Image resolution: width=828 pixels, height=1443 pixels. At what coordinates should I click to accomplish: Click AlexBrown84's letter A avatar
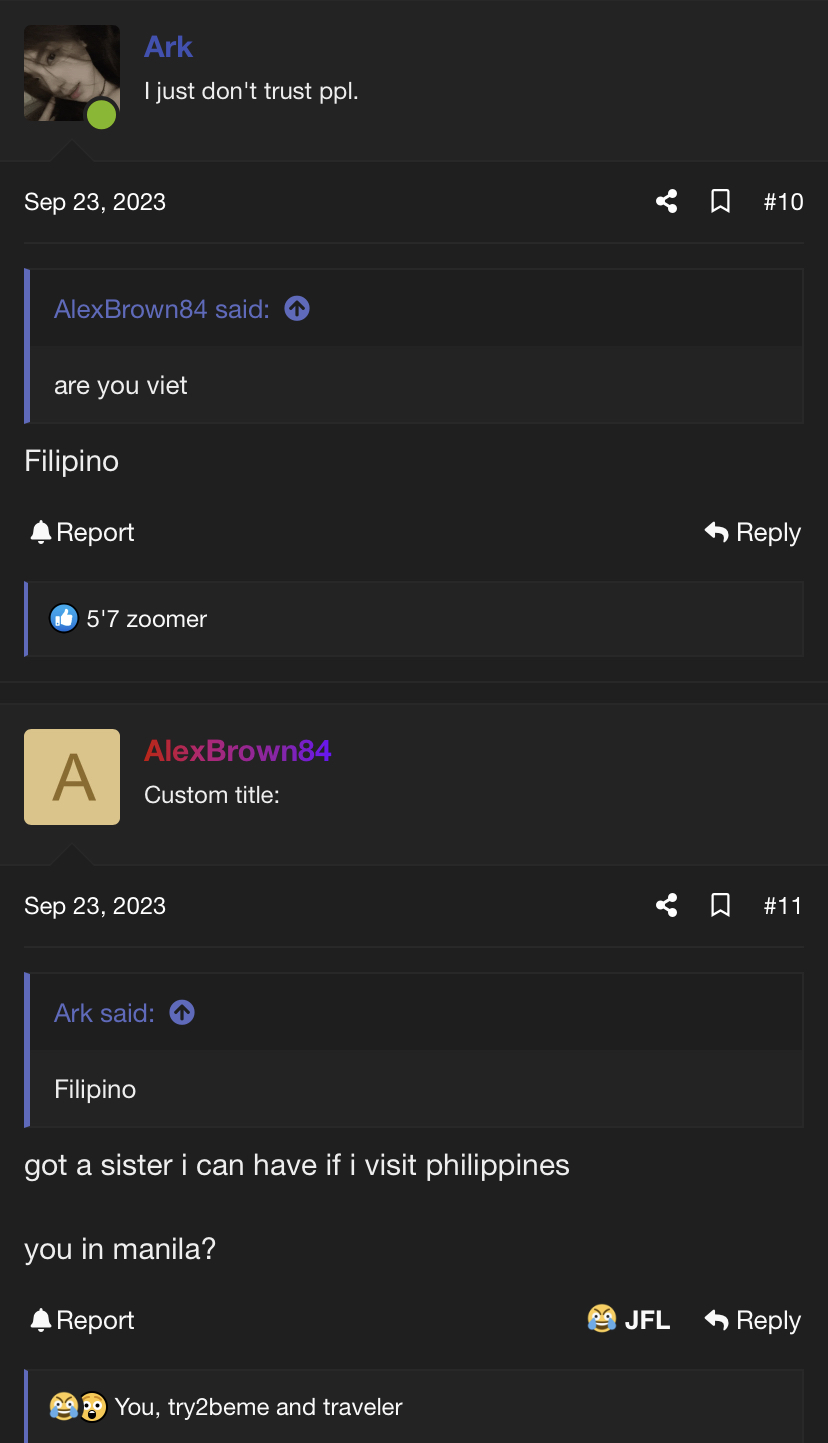point(72,777)
